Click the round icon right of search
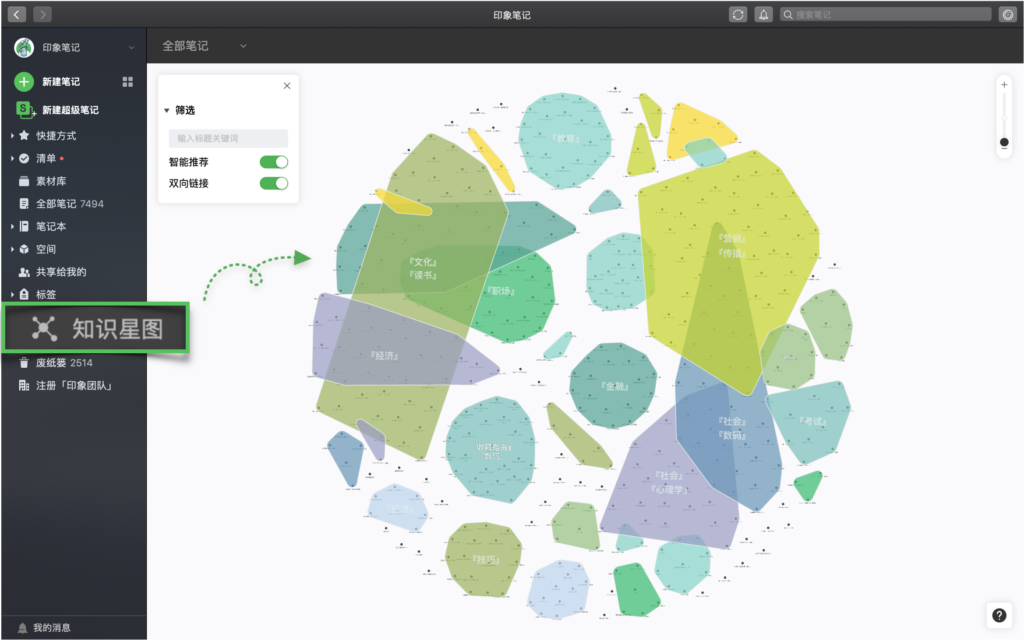Image resolution: width=1024 pixels, height=640 pixels. coord(1008,14)
